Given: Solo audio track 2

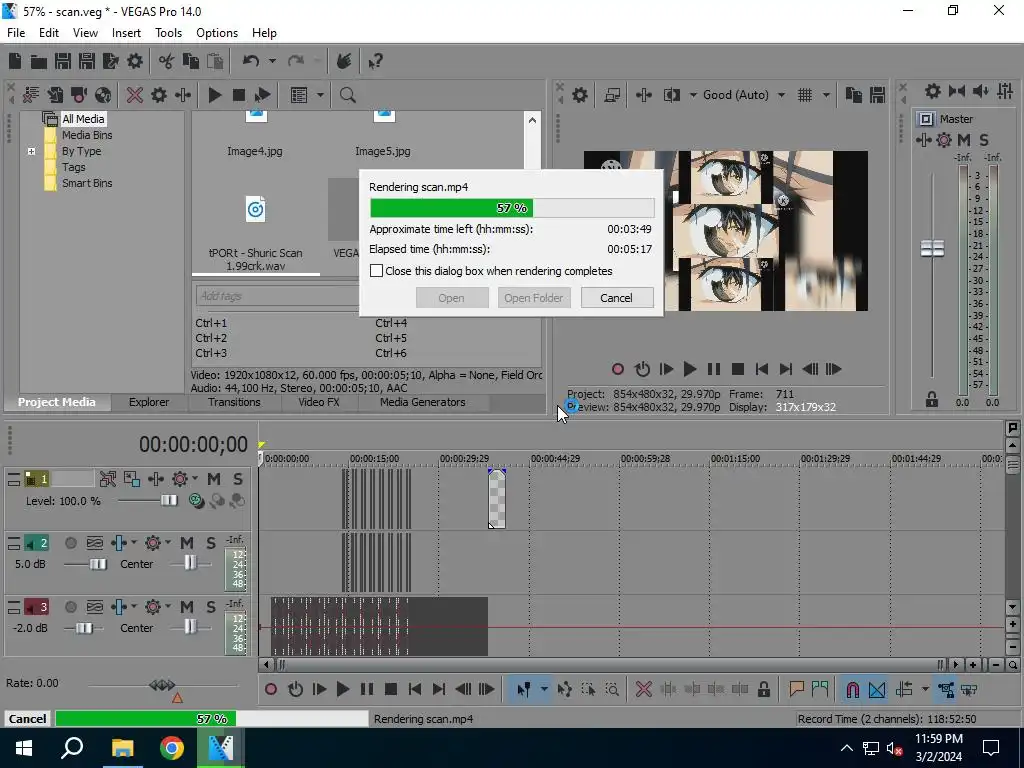Looking at the screenshot, I should point(210,543).
